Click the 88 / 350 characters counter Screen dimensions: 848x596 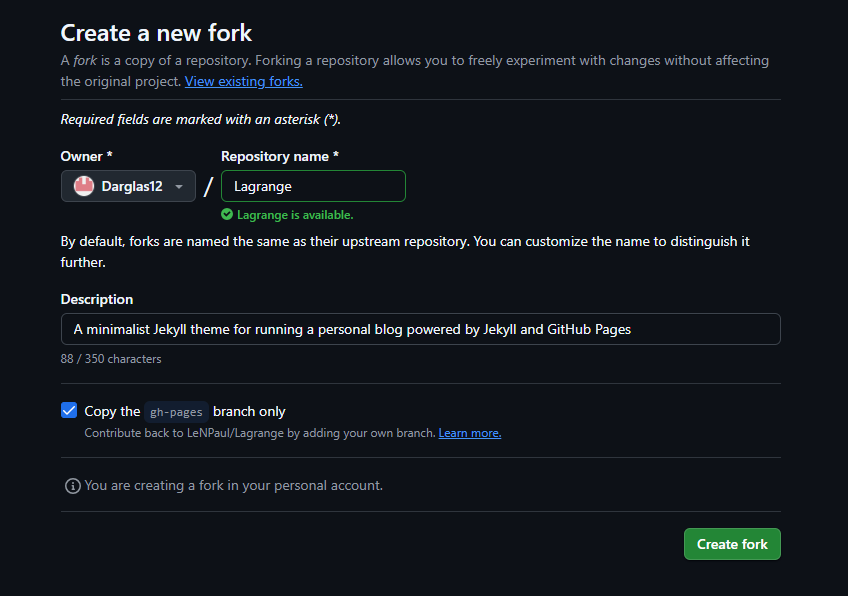110,358
